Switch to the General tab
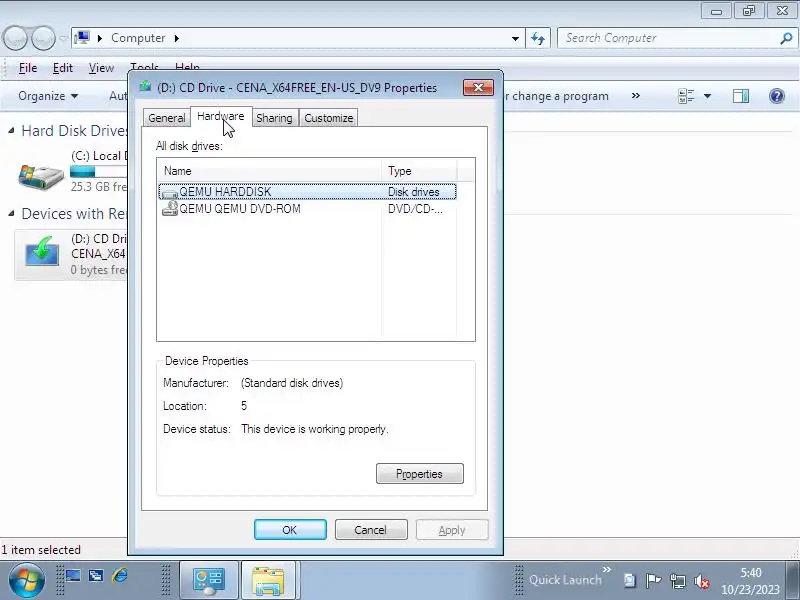Screen dimensions: 800x600 coord(166,118)
